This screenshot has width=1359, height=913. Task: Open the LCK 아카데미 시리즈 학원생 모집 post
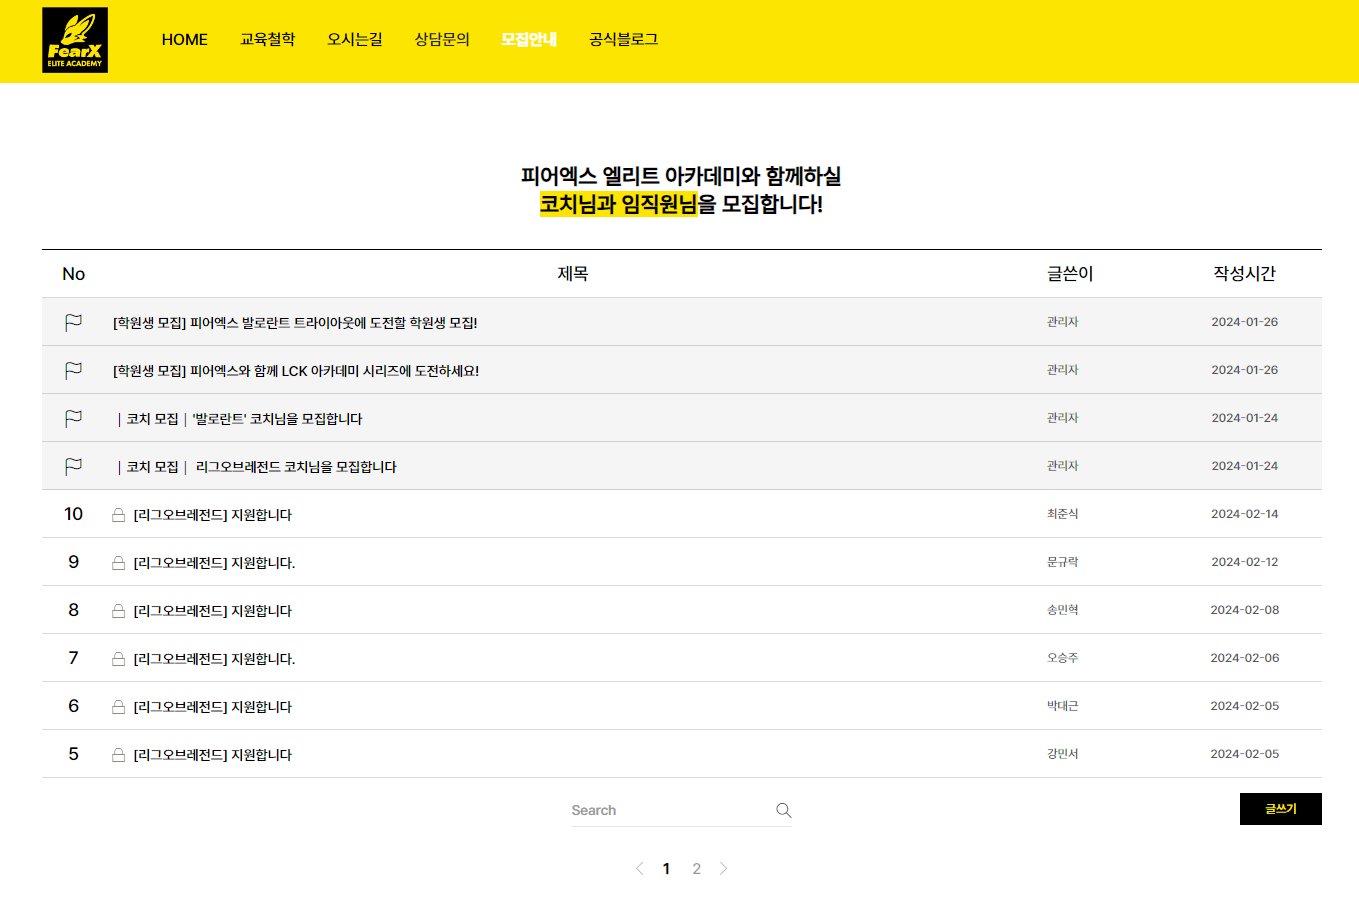(296, 370)
